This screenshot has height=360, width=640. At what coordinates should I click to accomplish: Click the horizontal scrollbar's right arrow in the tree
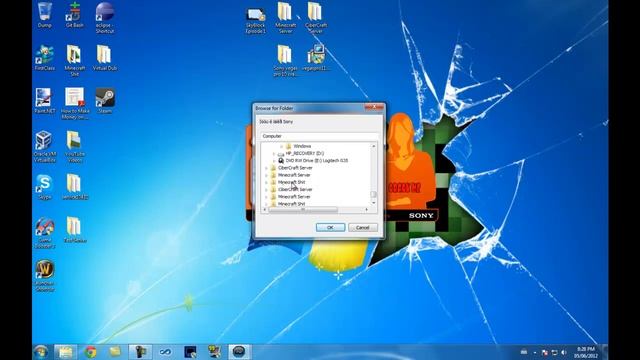367,210
